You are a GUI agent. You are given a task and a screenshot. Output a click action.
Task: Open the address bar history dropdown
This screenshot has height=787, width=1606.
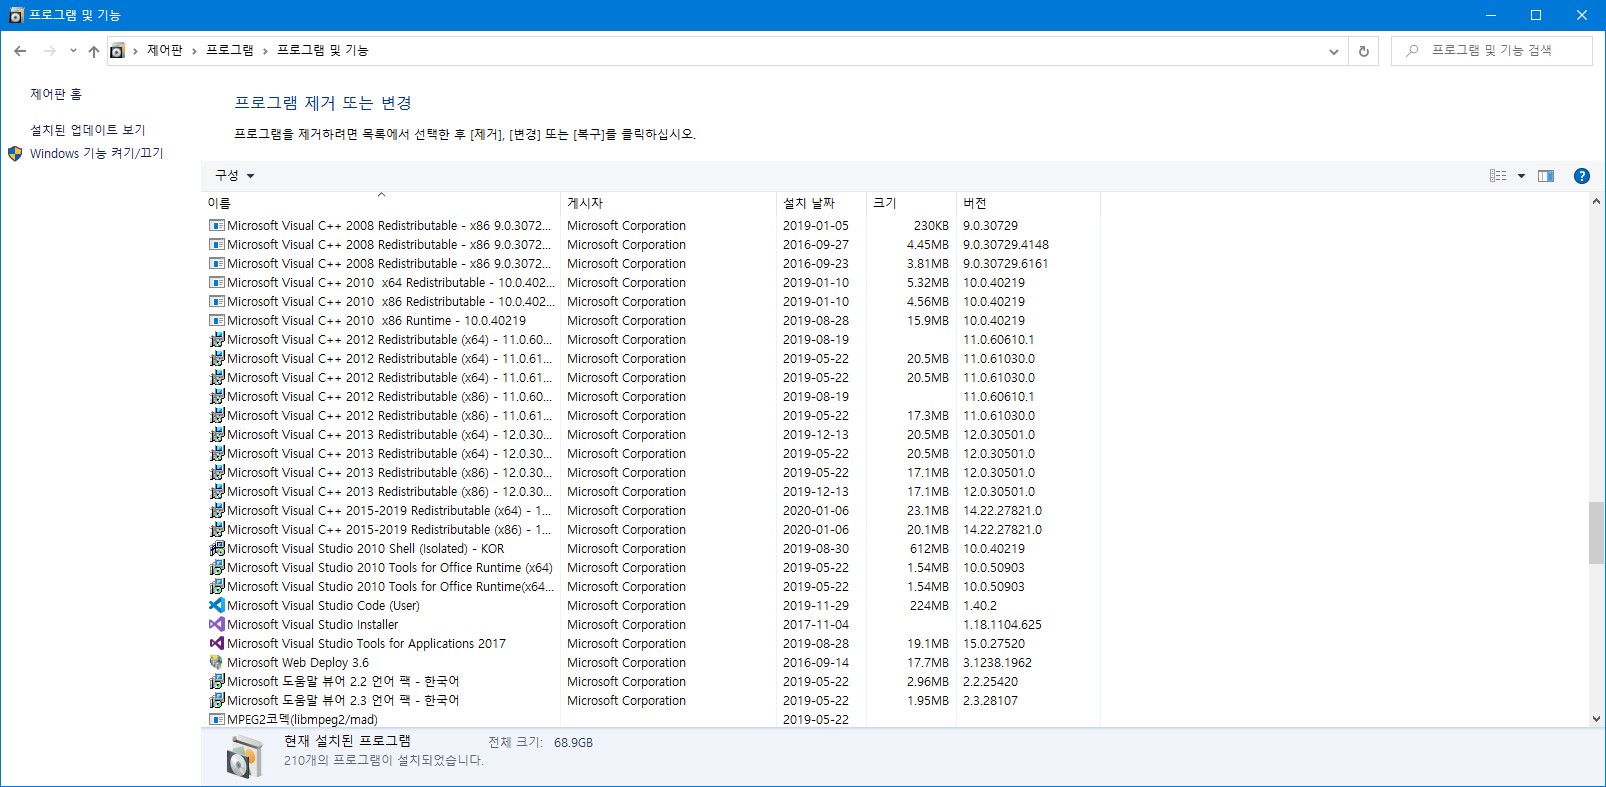(x=1333, y=51)
